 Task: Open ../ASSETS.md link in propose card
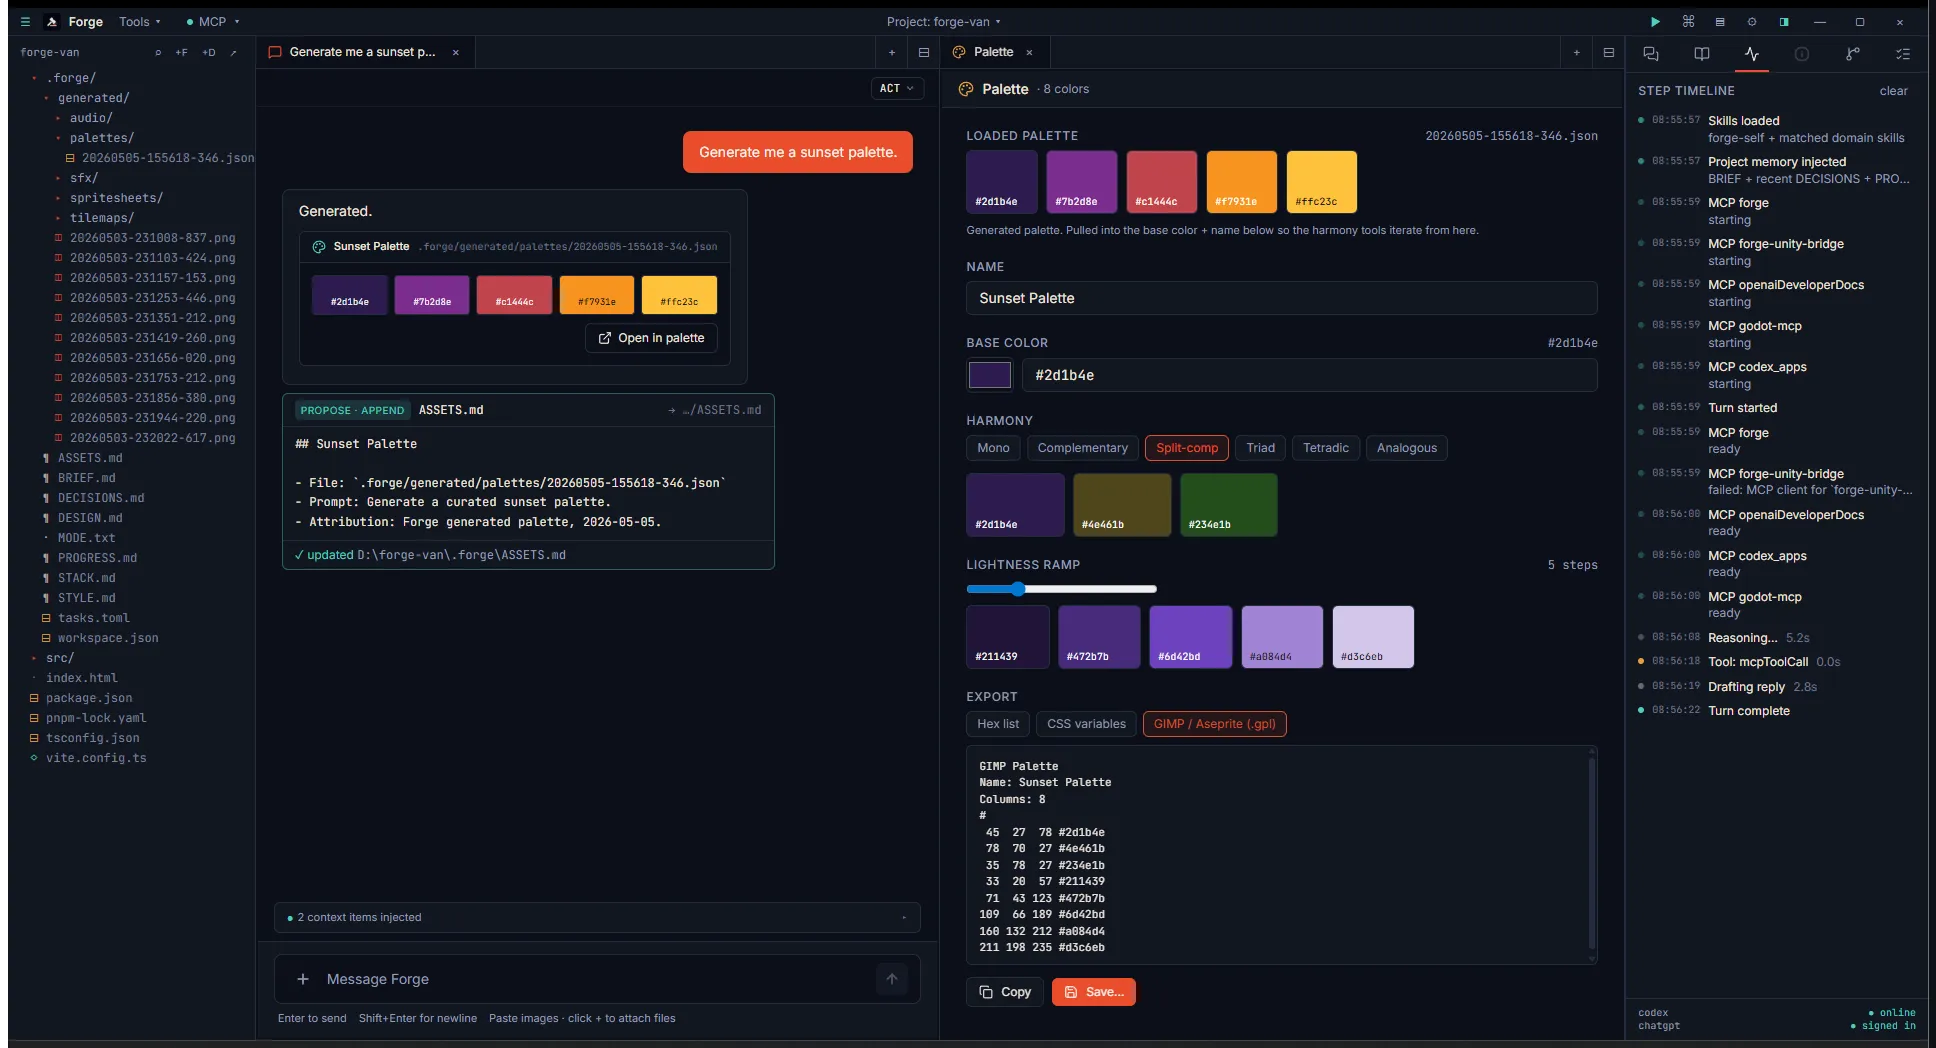point(714,410)
